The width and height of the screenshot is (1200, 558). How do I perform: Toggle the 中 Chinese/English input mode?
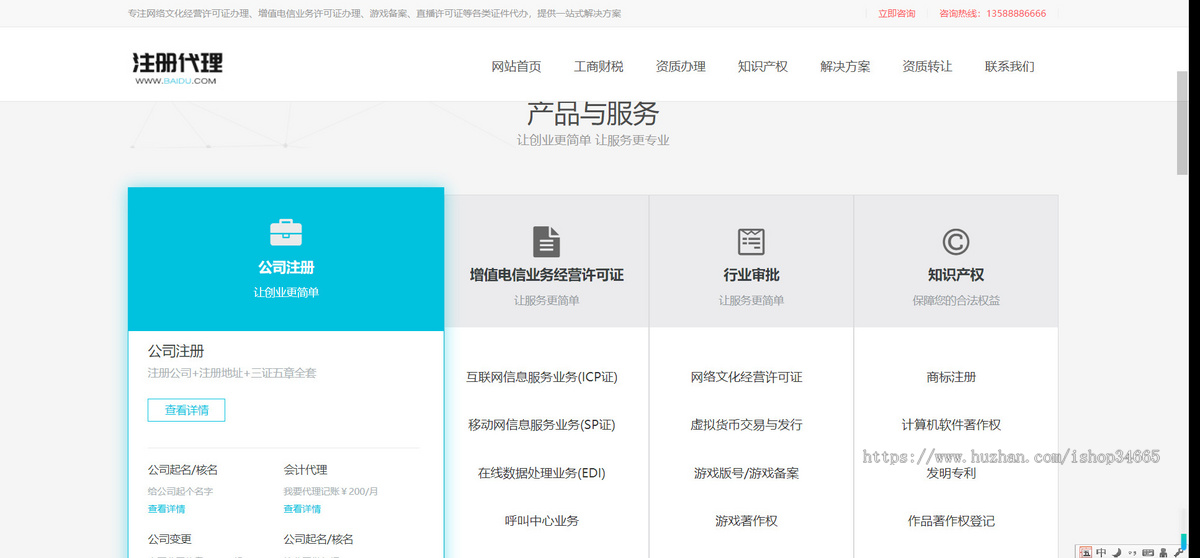(x=1101, y=551)
